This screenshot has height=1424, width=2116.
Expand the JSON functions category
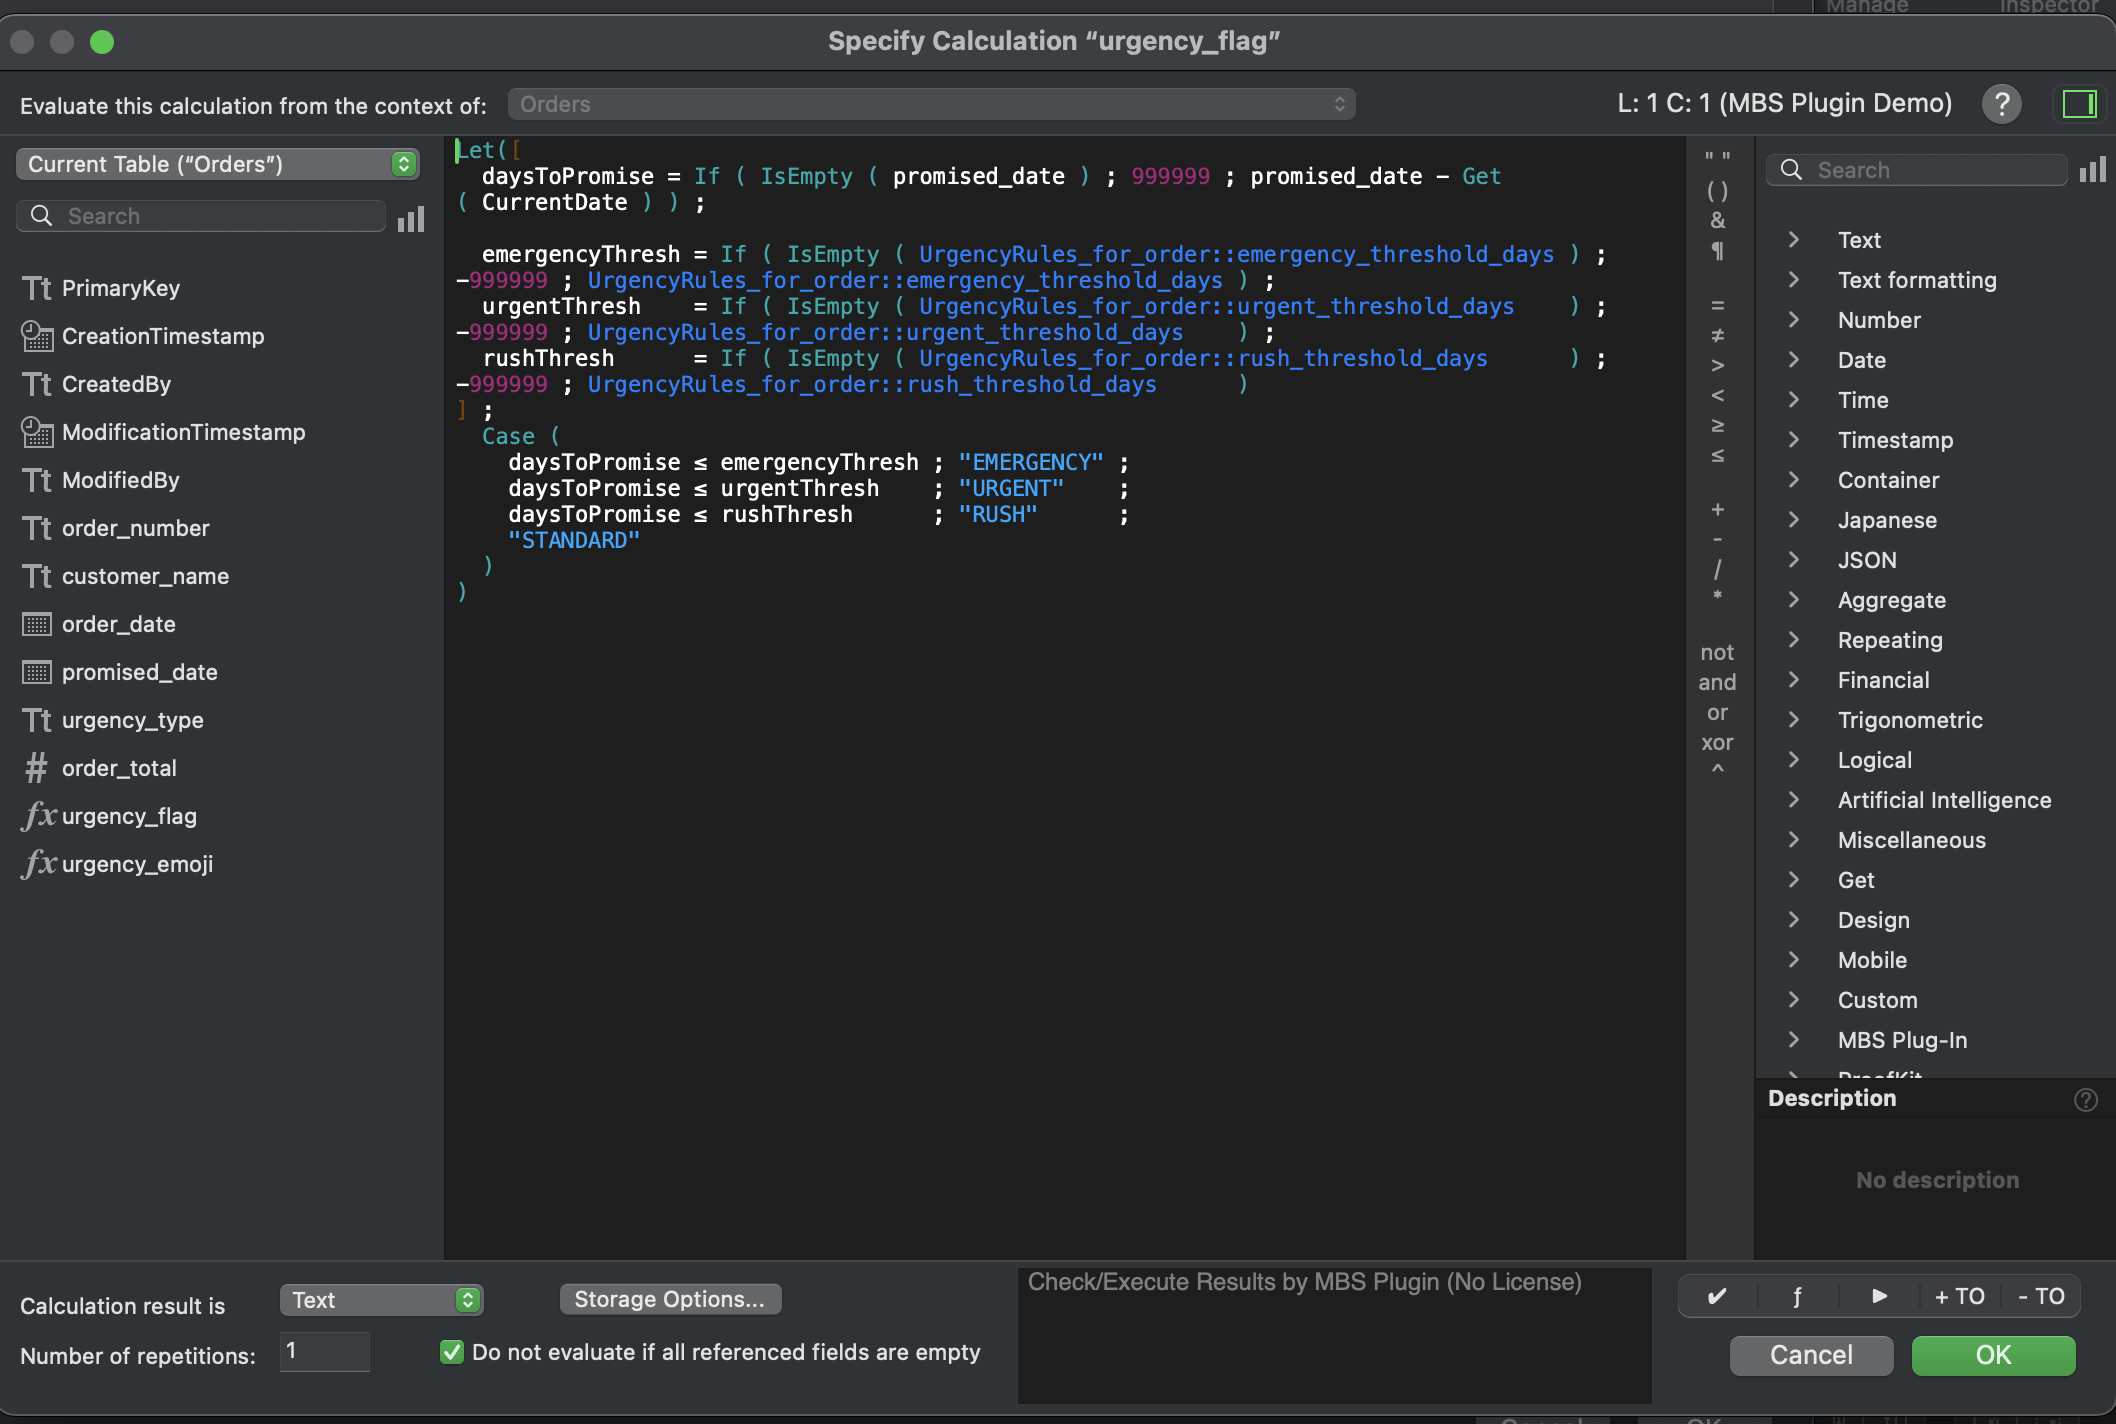(1794, 560)
